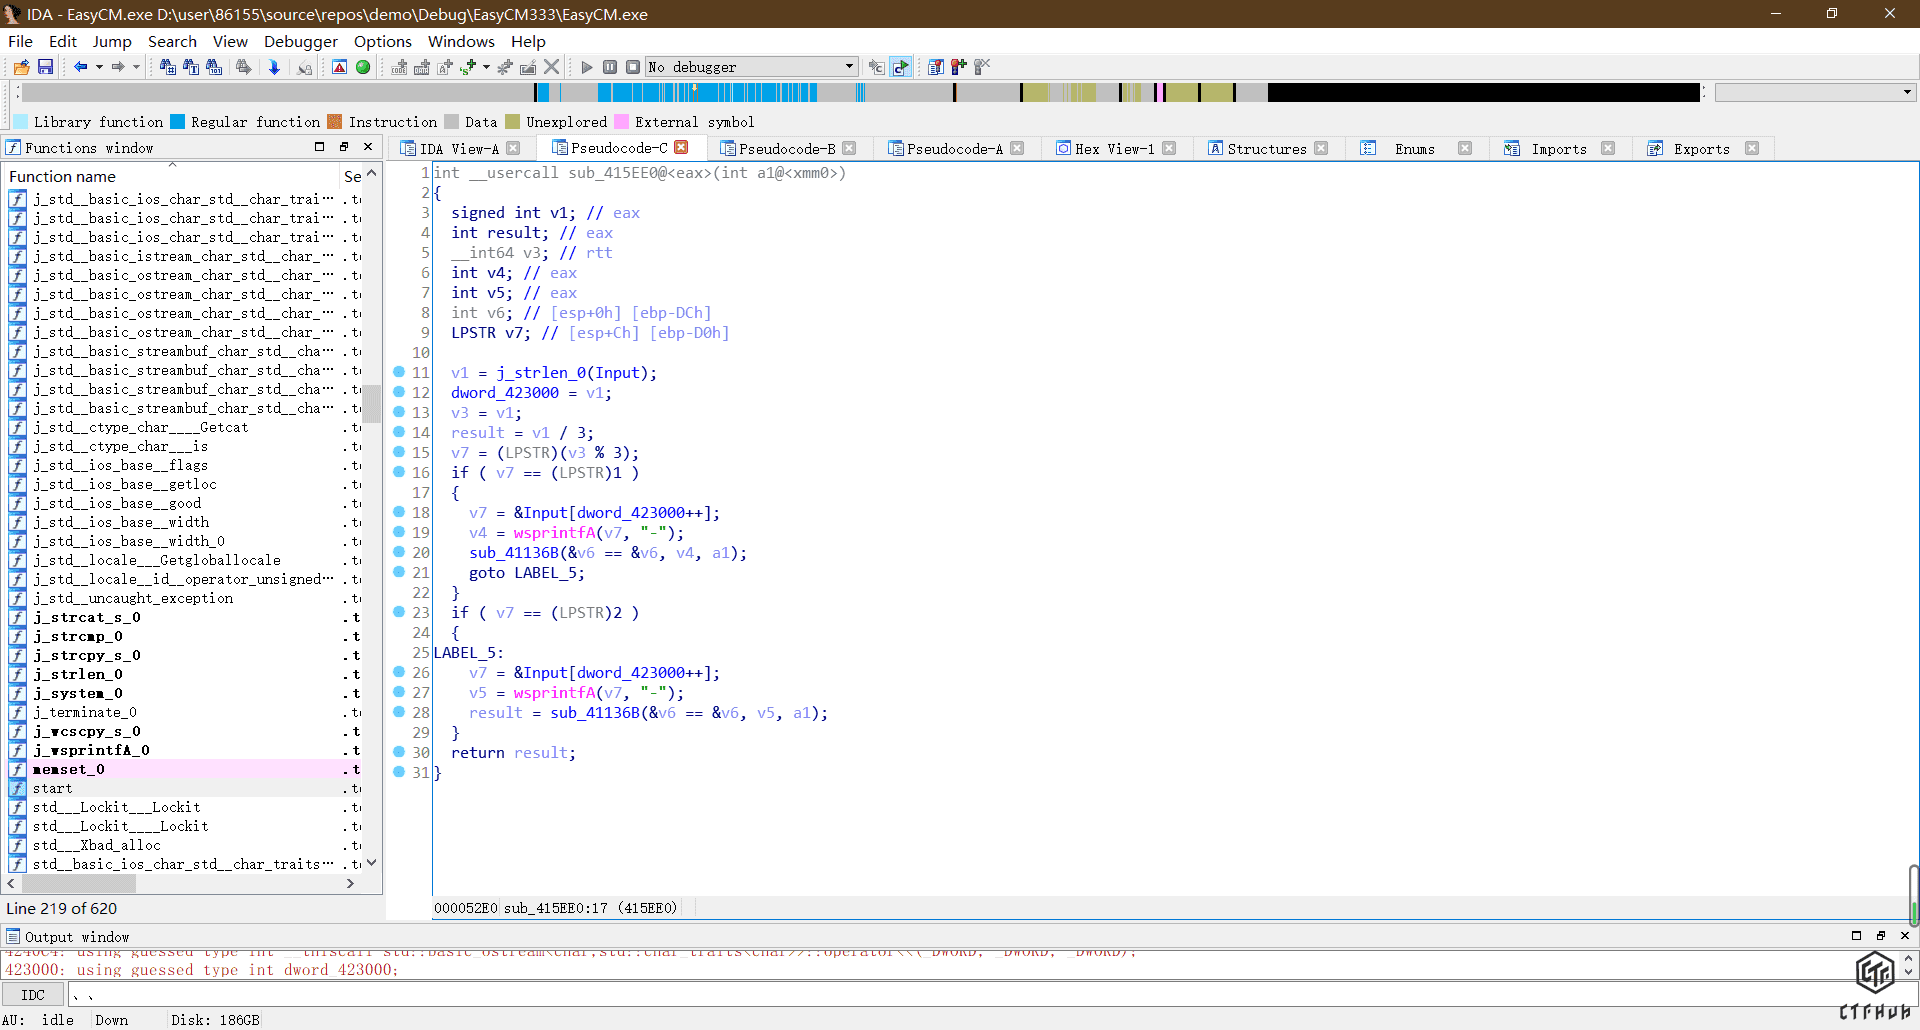Open the dropdown right of the navigation band
1920x1030 pixels.
[x=1907, y=92]
